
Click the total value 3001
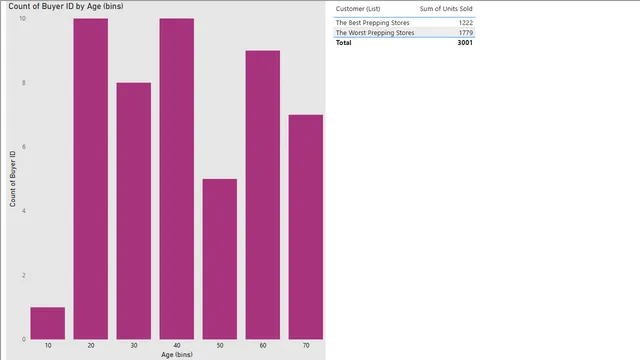click(465, 42)
